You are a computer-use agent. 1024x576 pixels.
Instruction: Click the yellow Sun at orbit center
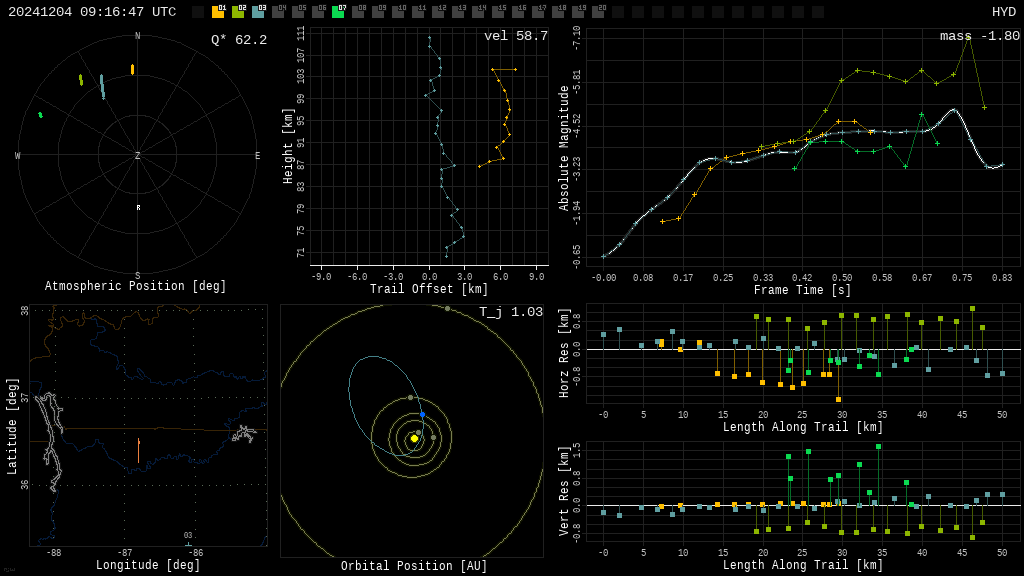point(414,438)
